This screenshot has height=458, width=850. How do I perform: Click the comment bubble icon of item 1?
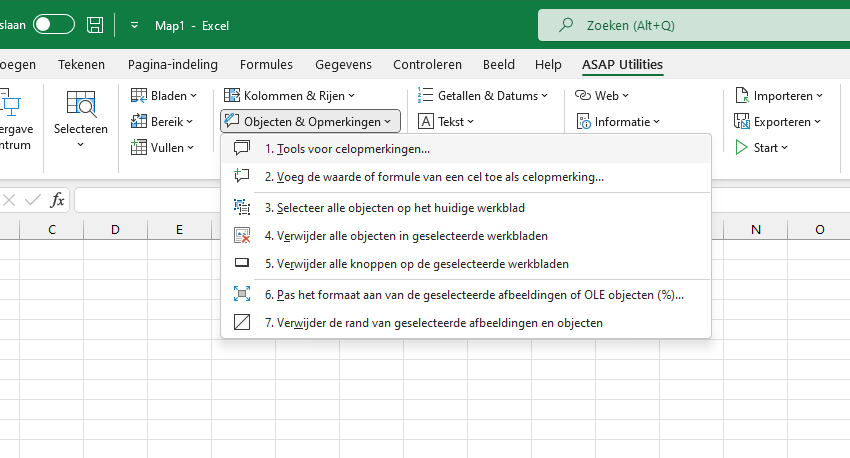[x=242, y=148]
